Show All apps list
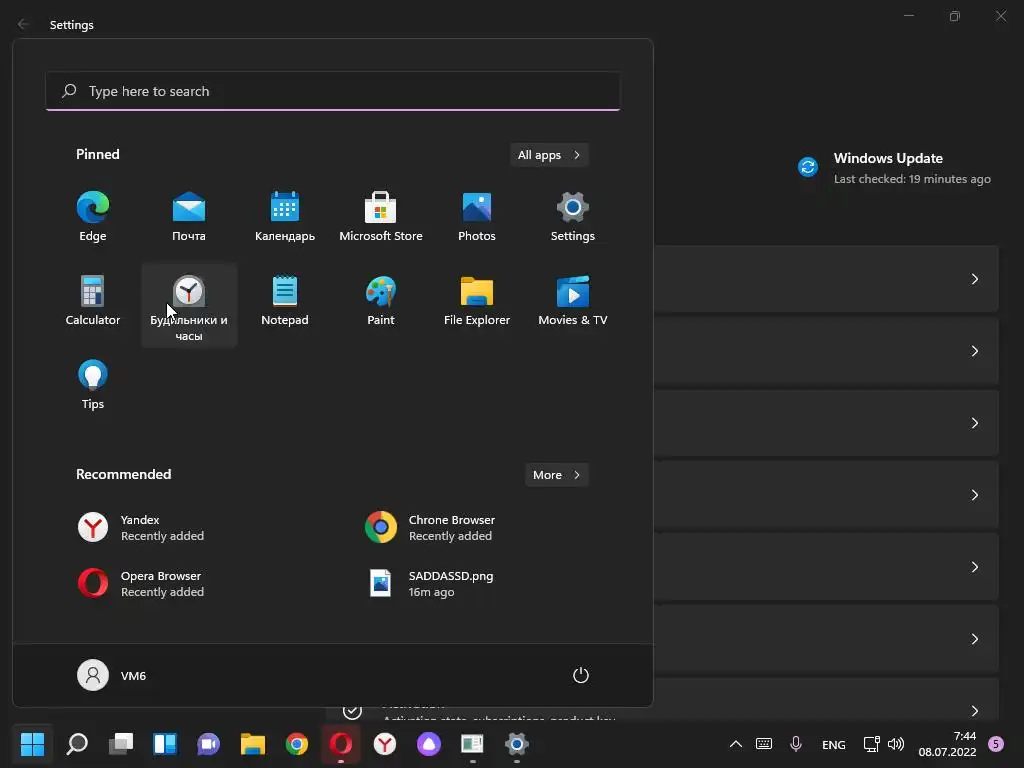Screen dimensions: 1024x768 tap(549, 155)
